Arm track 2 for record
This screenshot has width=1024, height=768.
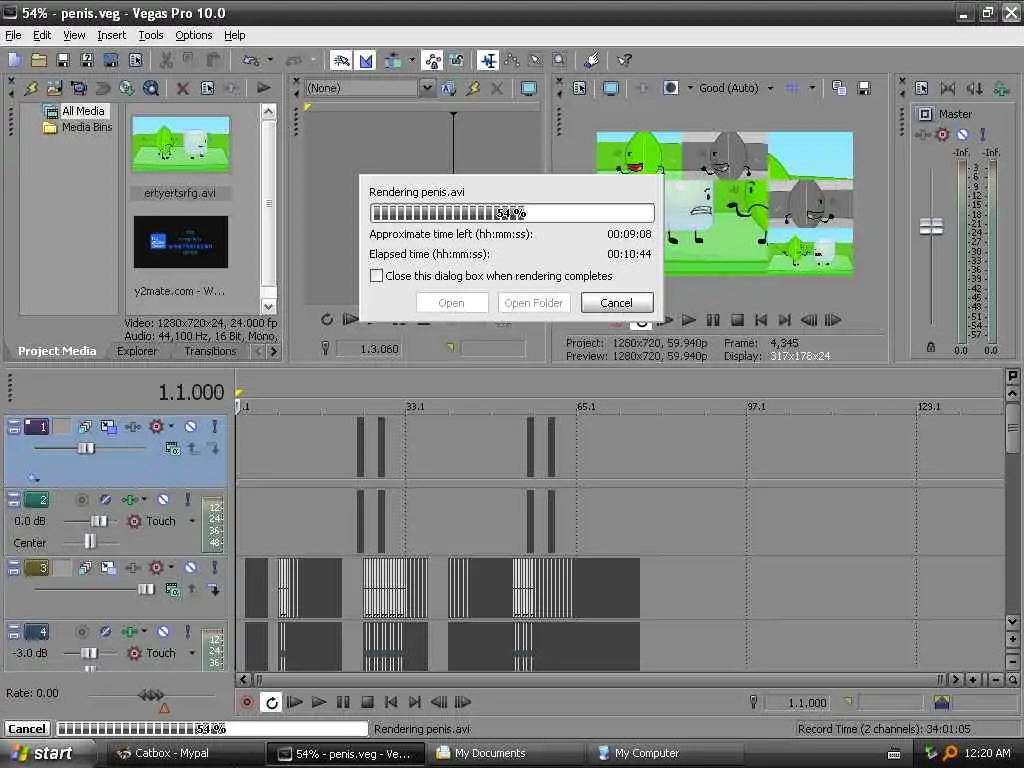click(x=82, y=500)
